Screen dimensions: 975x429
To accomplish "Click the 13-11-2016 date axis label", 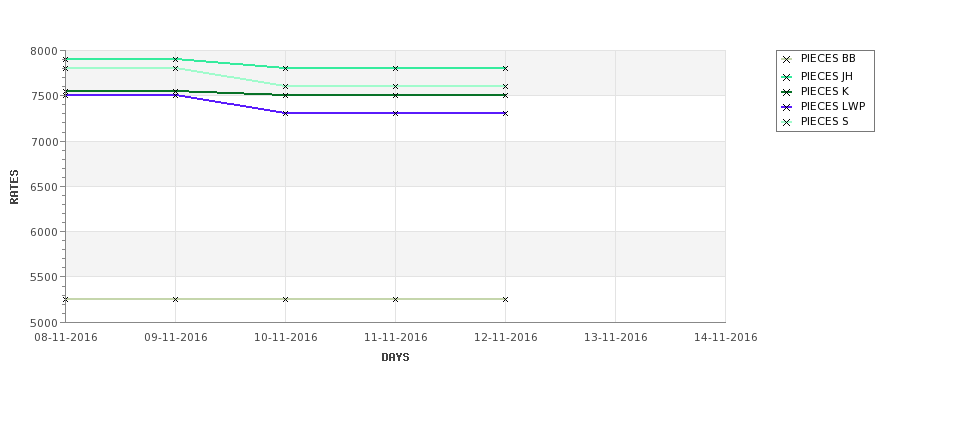I will (x=616, y=338).
